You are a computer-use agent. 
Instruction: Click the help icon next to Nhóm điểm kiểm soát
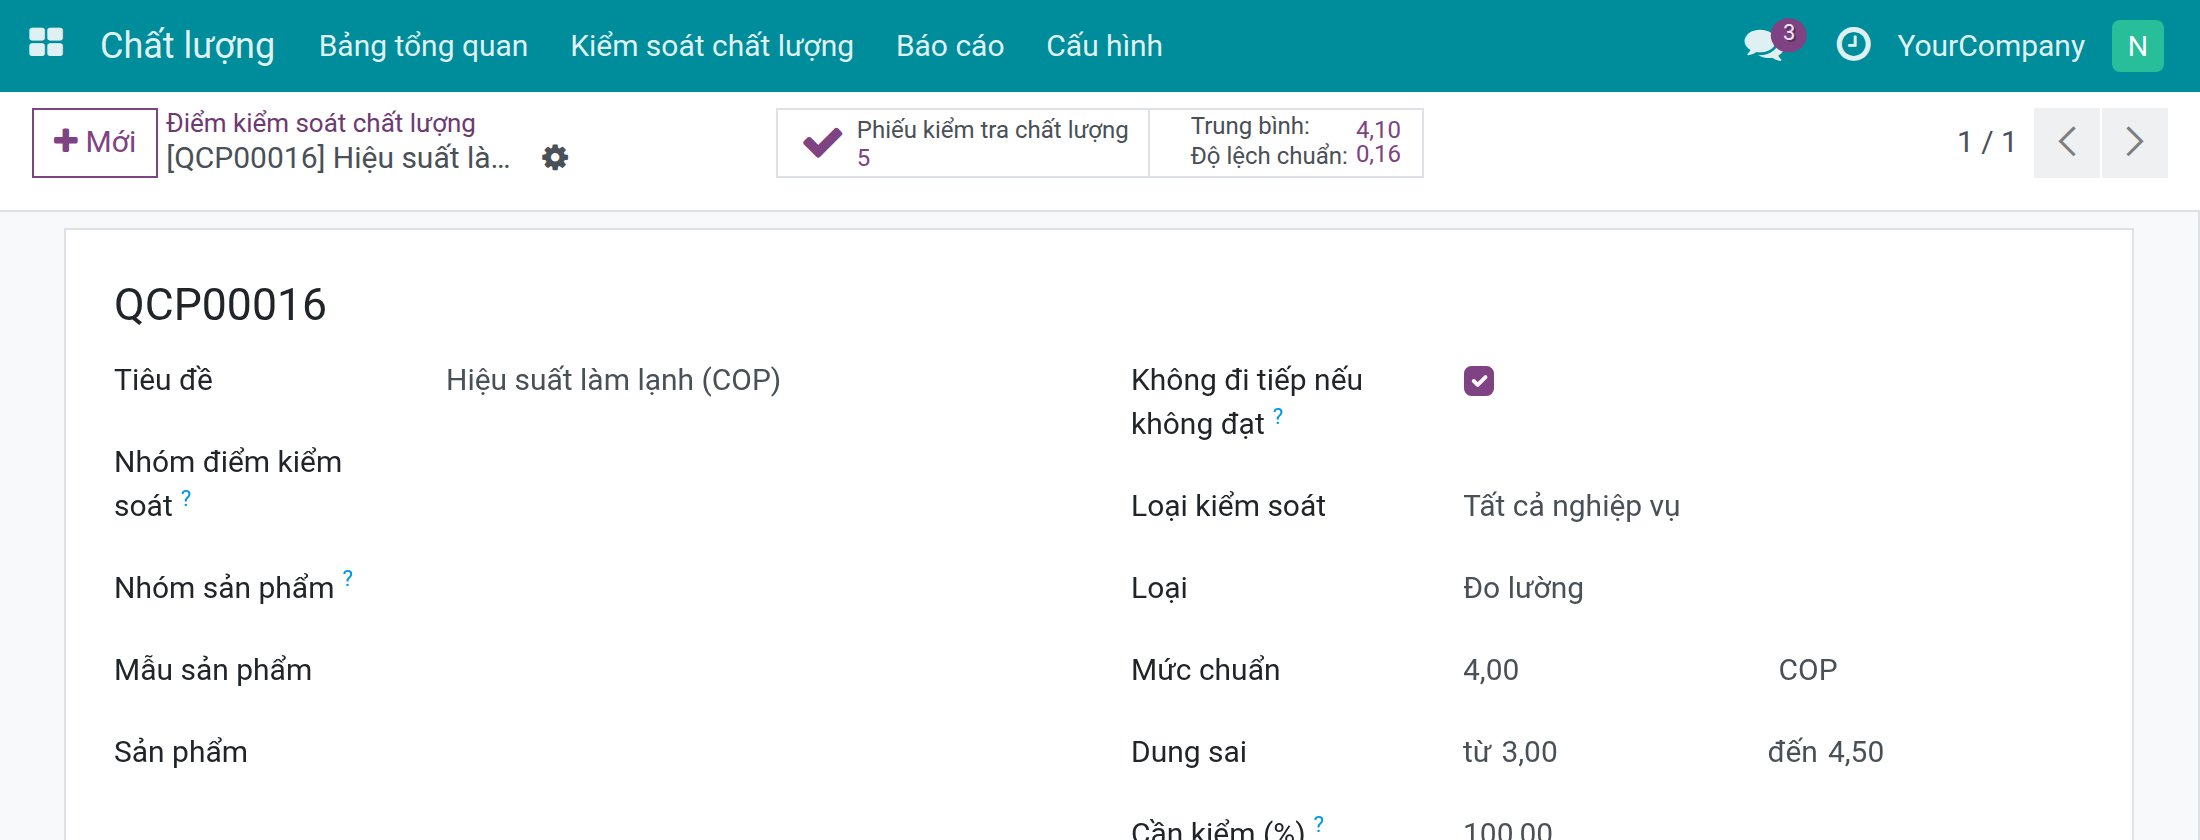click(x=186, y=497)
